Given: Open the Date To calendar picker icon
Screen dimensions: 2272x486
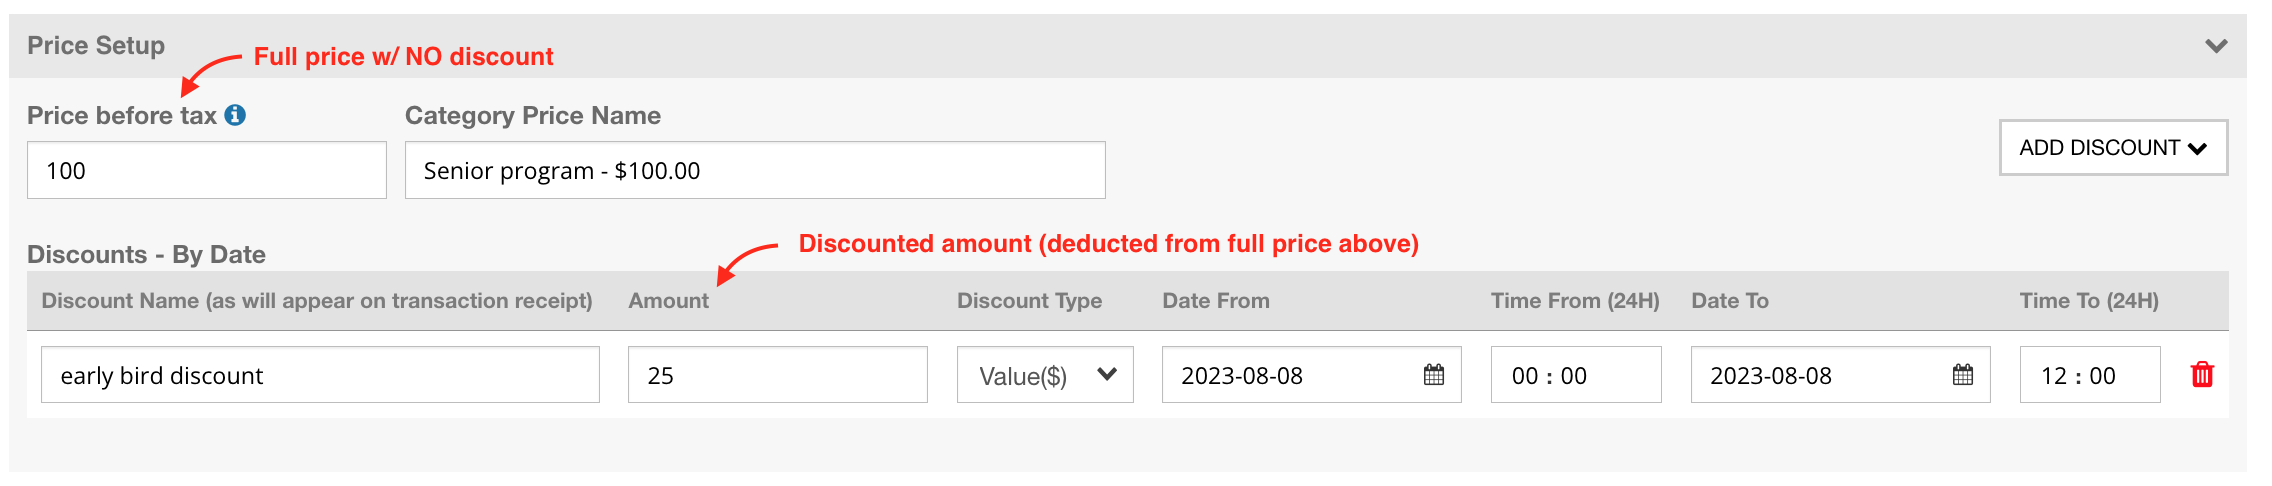Looking at the screenshot, I should 1963,375.
